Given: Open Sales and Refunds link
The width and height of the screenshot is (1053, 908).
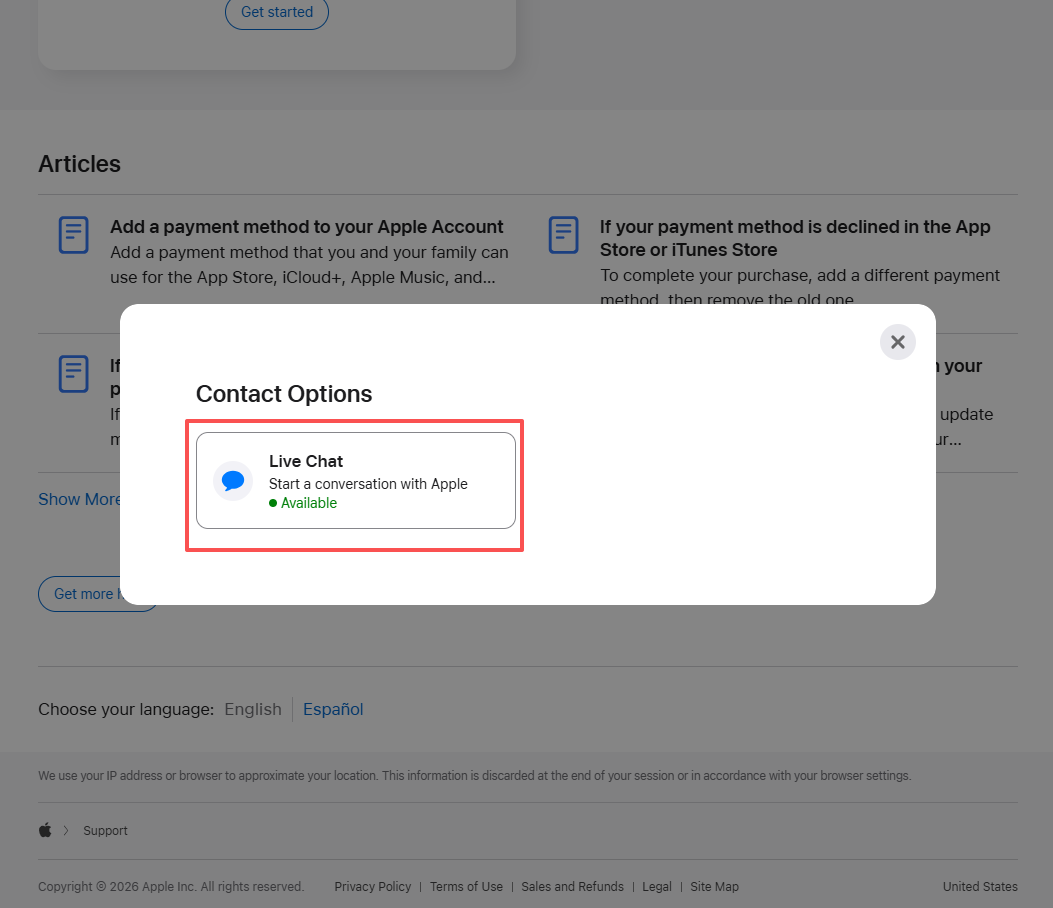Looking at the screenshot, I should pyautogui.click(x=572, y=887).
